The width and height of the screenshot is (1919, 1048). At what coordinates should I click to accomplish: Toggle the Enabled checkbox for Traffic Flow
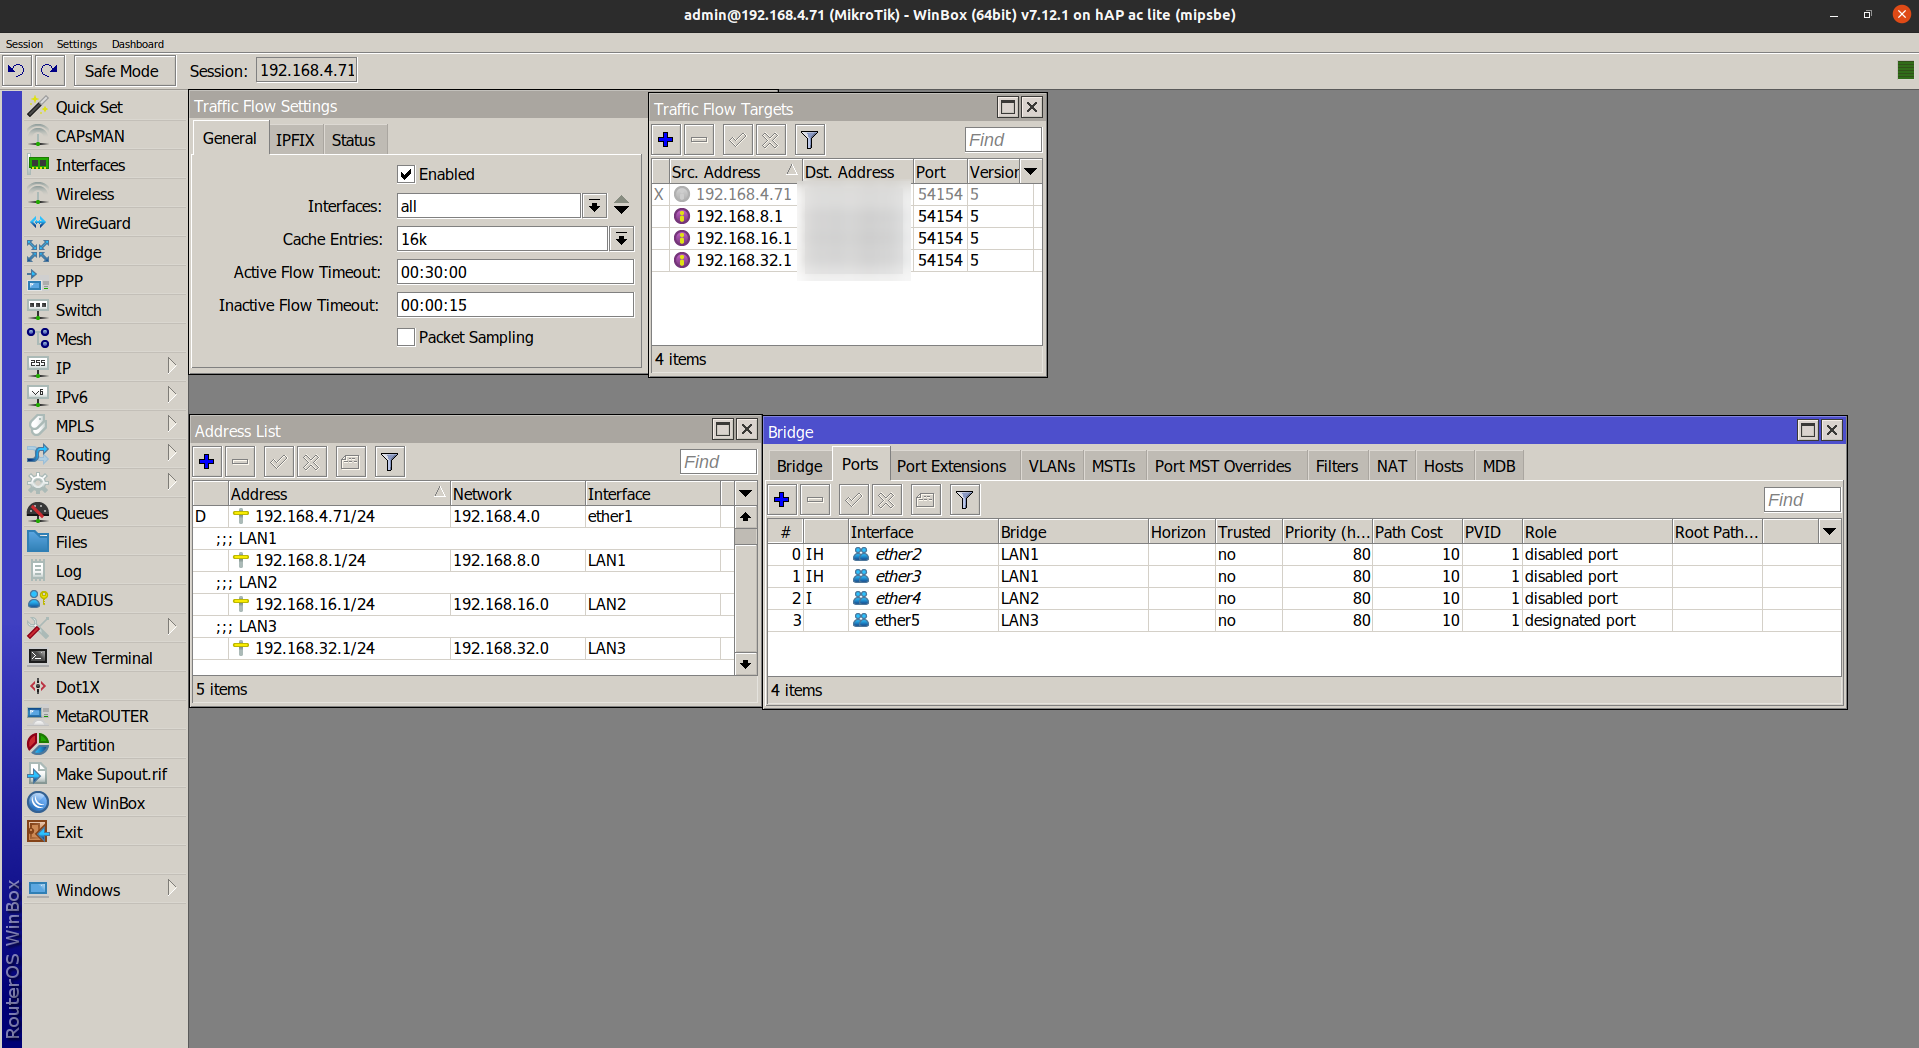pyautogui.click(x=406, y=174)
